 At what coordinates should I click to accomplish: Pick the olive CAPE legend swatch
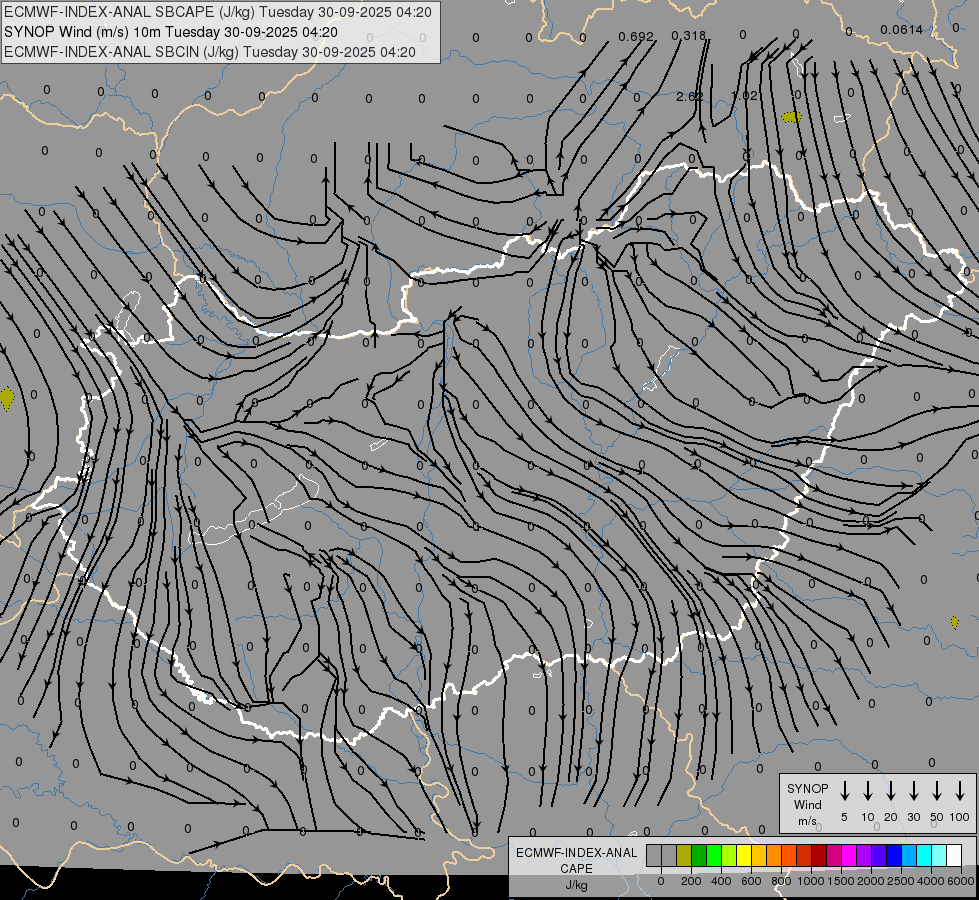[684, 855]
